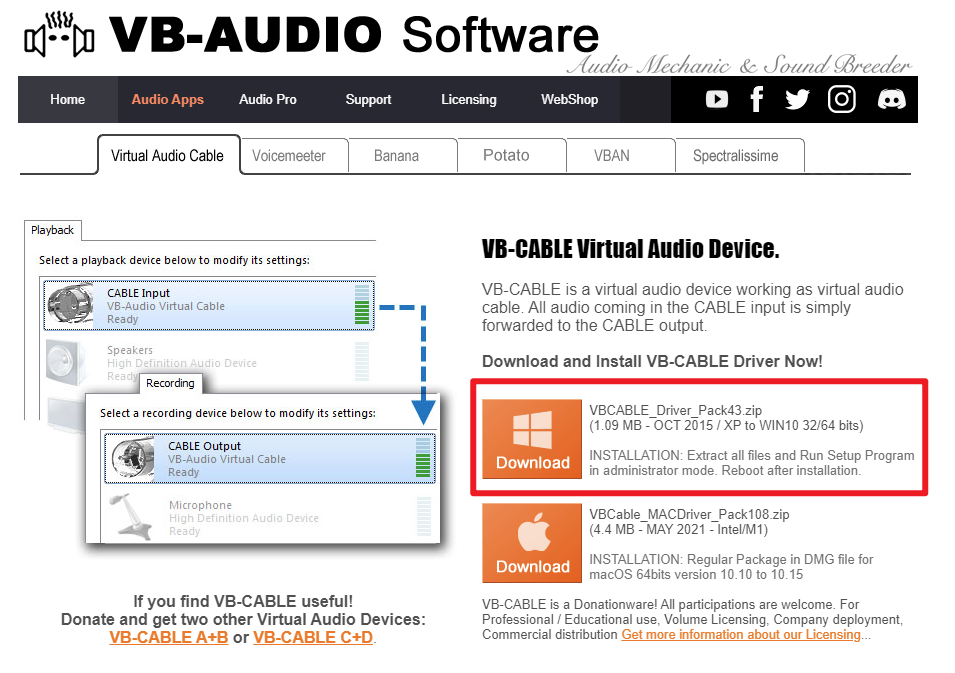This screenshot has height=673, width=955.
Task: Open the Licensing menu item
Action: pos(469,99)
